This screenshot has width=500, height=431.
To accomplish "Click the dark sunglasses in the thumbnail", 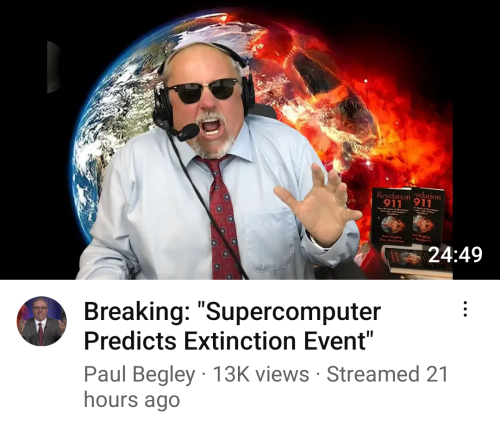I will click(203, 89).
